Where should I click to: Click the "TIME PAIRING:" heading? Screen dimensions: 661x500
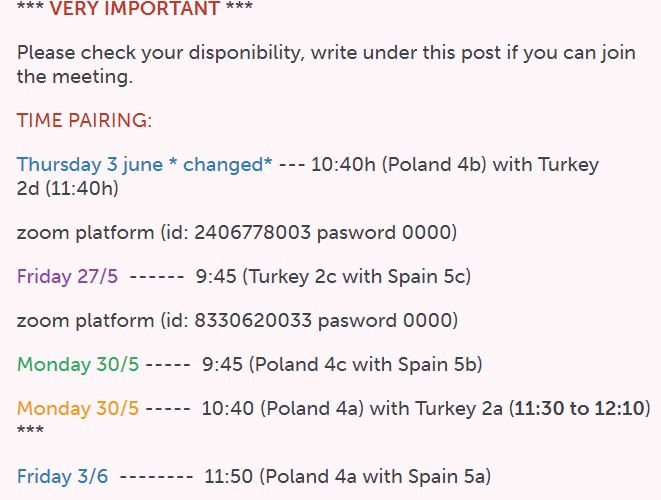(84, 121)
